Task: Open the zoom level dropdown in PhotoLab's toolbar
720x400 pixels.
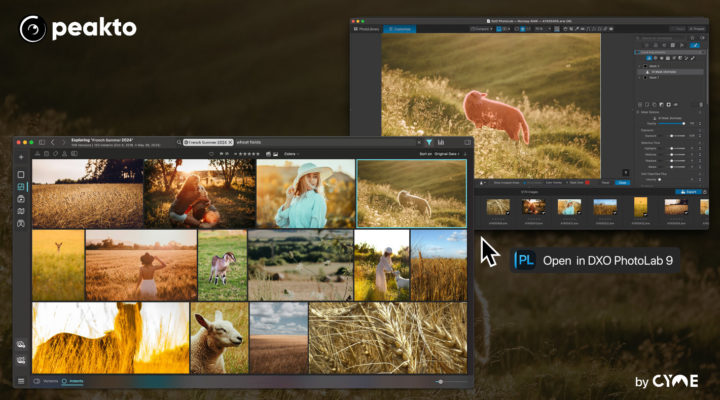Action: 542,29
